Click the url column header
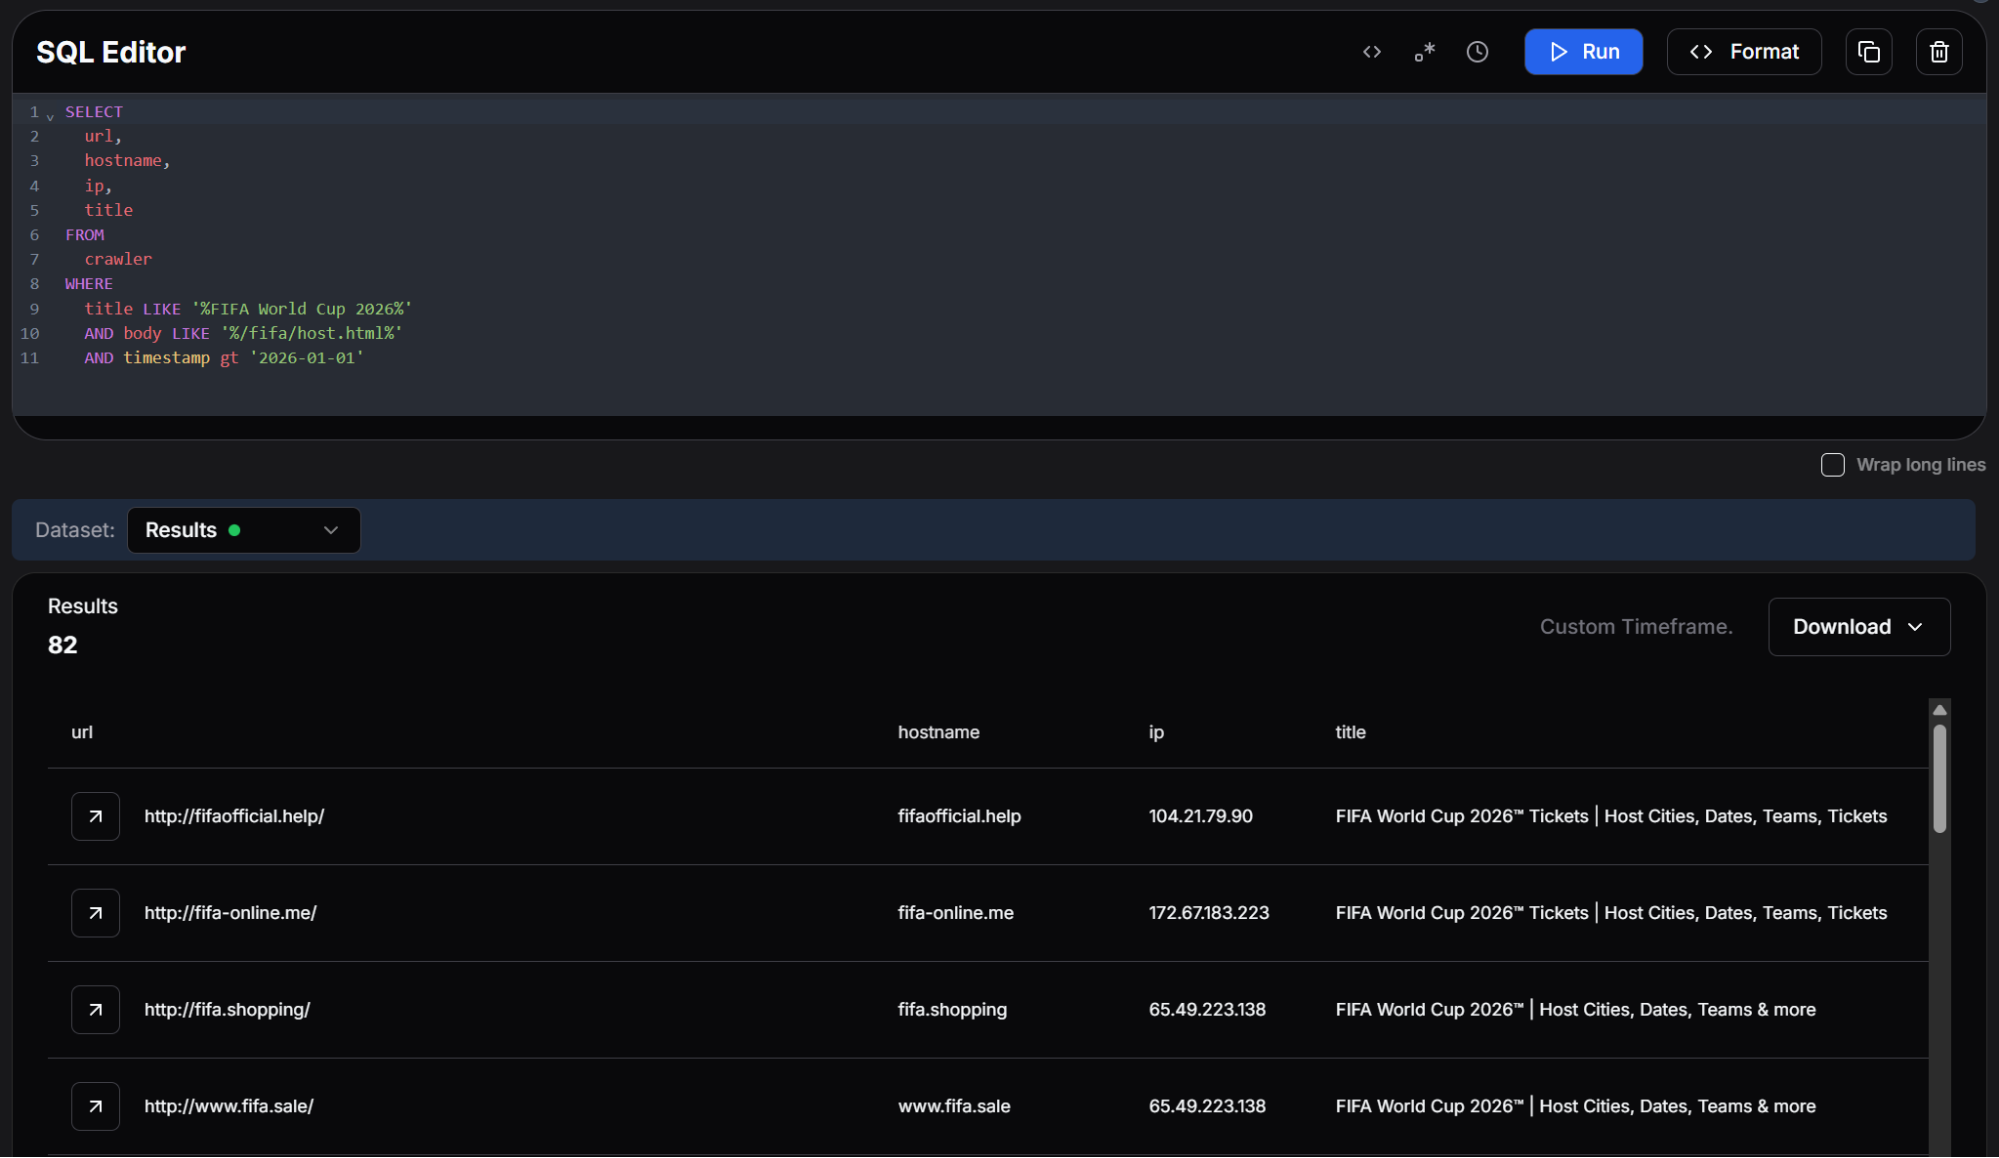Screen dimensions: 1999x1158 pos(82,732)
